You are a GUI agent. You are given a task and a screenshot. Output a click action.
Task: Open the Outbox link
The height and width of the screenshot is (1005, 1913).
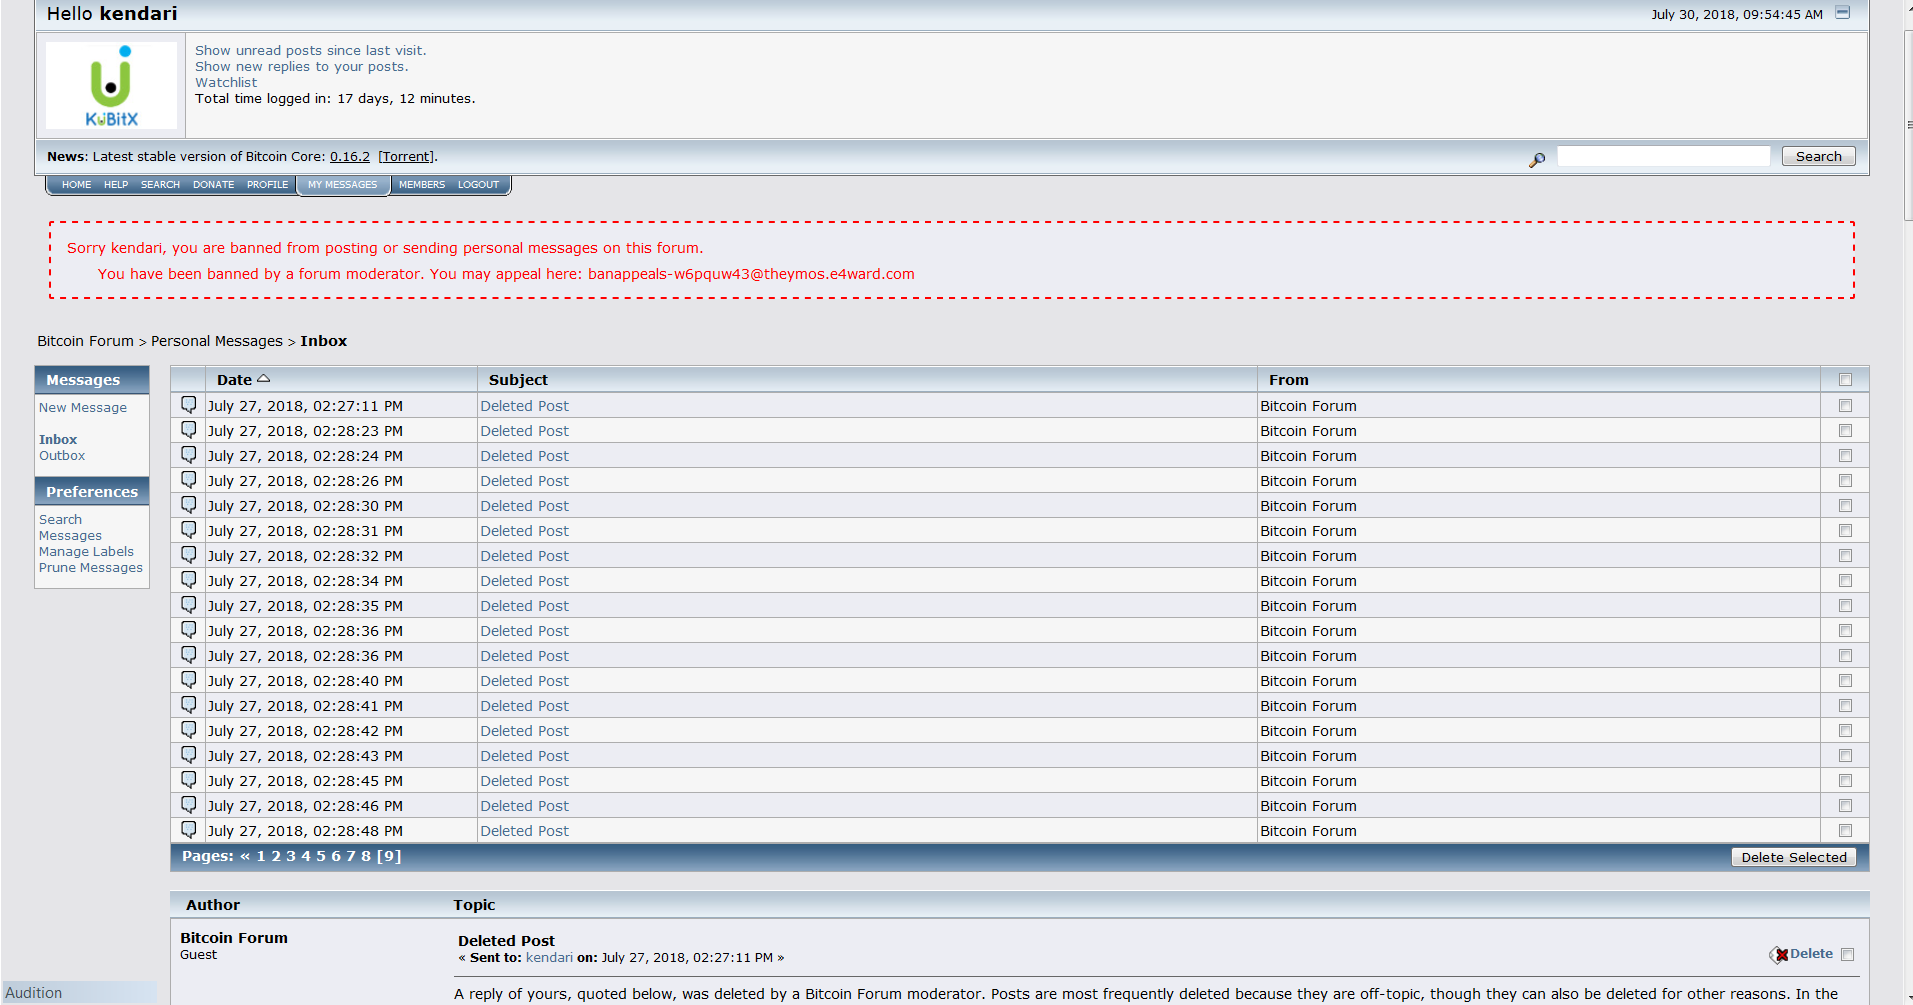pyautogui.click(x=62, y=455)
